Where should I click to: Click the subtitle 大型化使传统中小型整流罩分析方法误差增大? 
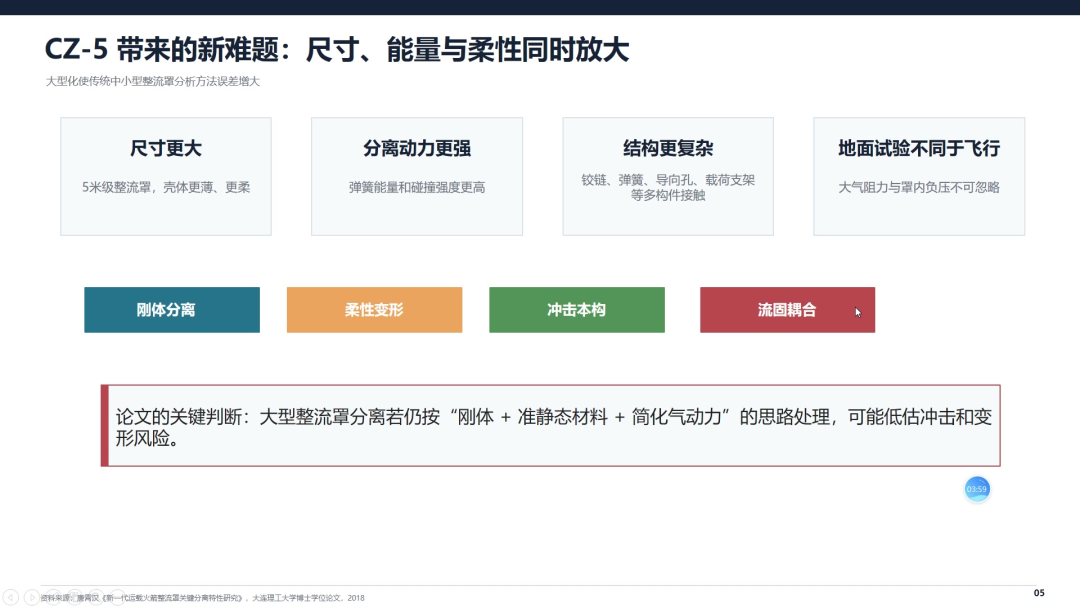pos(153,81)
